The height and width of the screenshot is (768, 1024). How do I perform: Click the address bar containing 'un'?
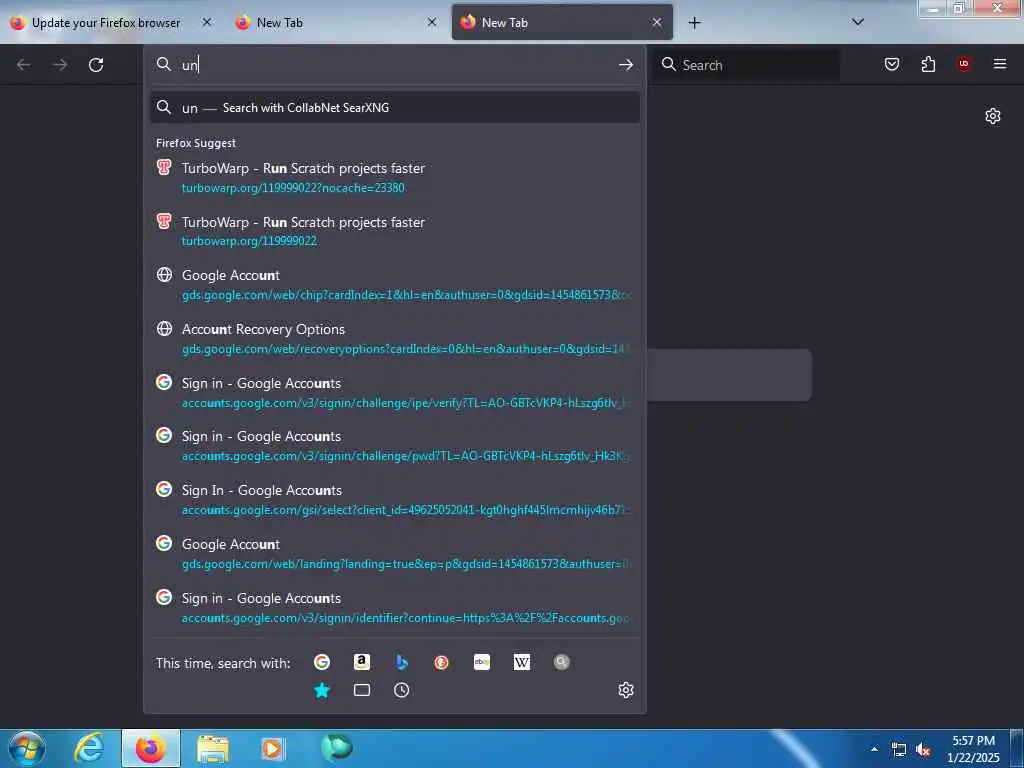click(x=395, y=65)
